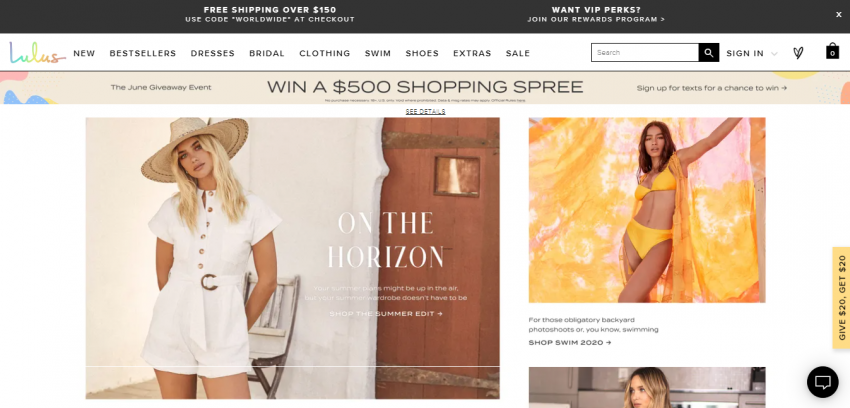This screenshot has height=408, width=850.
Task: Open the Bridal menu
Action: pyautogui.click(x=267, y=53)
